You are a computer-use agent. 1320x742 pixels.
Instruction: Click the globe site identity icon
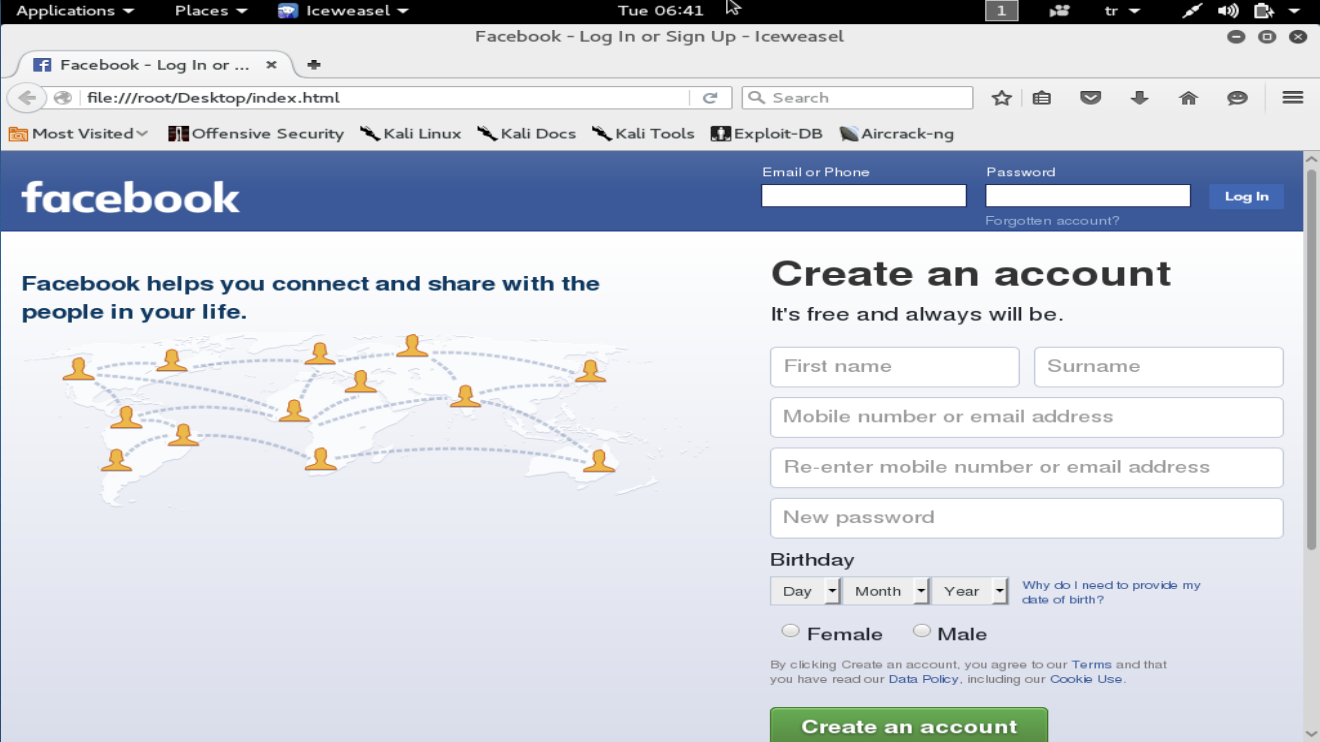tap(63, 98)
